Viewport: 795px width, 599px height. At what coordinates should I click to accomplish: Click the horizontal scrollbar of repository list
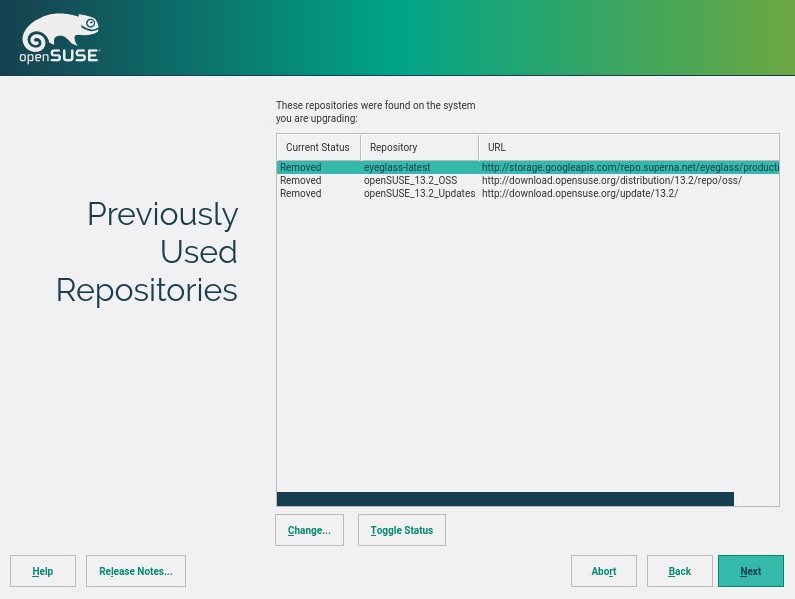coord(505,499)
